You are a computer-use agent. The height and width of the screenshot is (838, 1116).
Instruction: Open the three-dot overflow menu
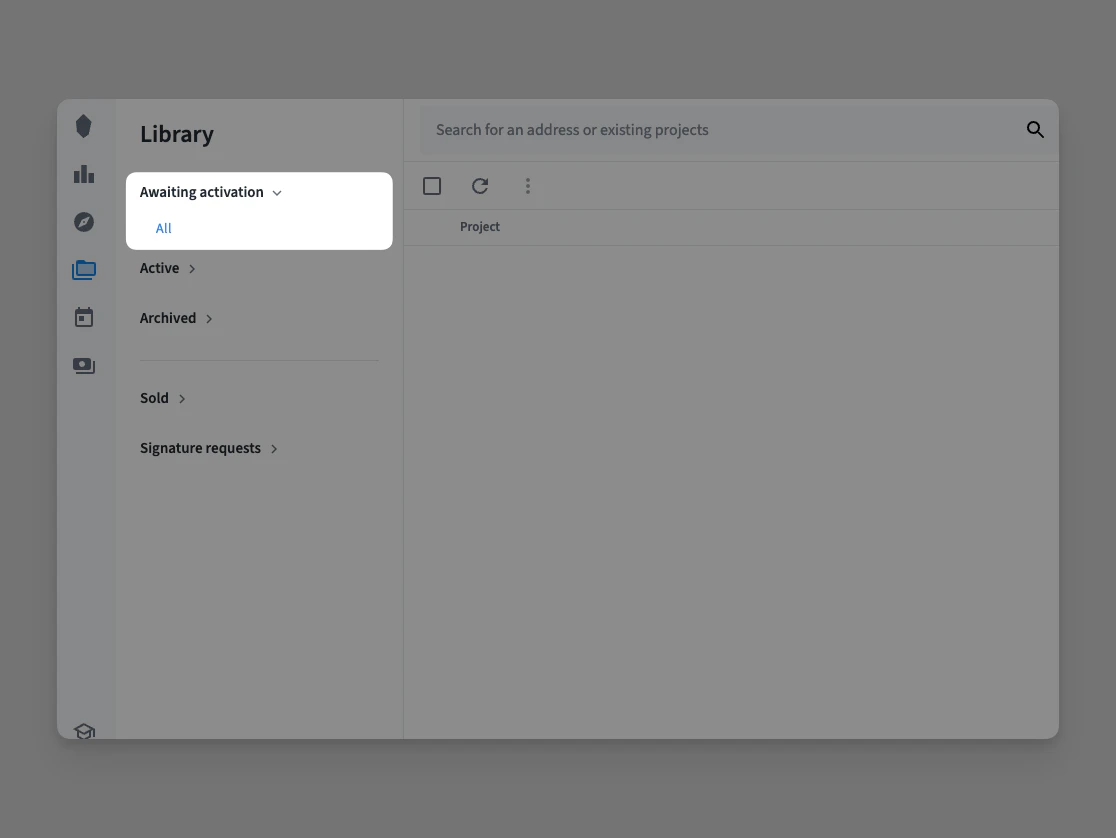(528, 185)
